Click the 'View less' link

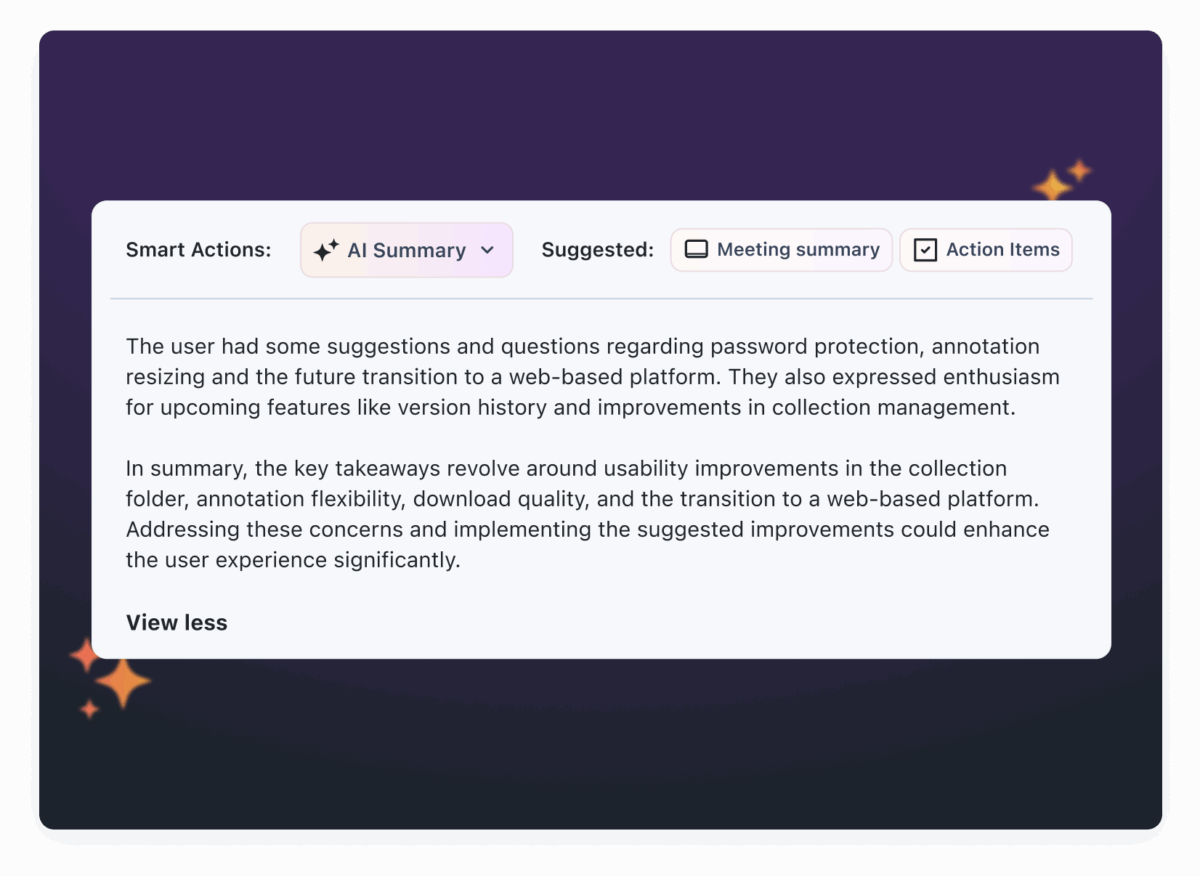[x=176, y=622]
